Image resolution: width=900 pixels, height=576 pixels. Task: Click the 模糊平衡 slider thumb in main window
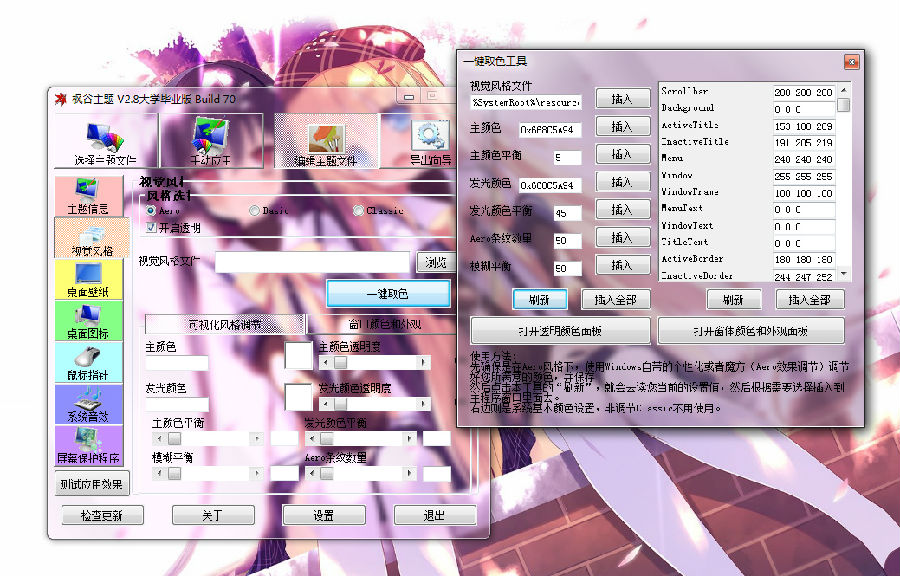(x=174, y=474)
